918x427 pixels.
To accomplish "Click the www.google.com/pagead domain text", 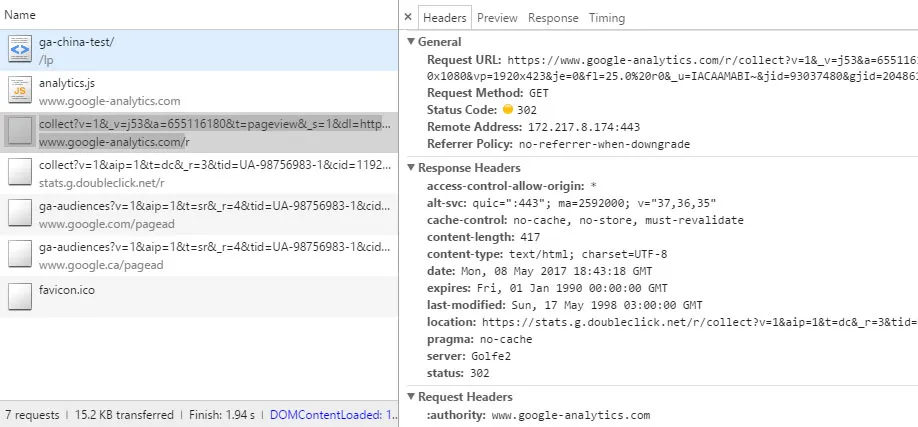I will (x=107, y=224).
